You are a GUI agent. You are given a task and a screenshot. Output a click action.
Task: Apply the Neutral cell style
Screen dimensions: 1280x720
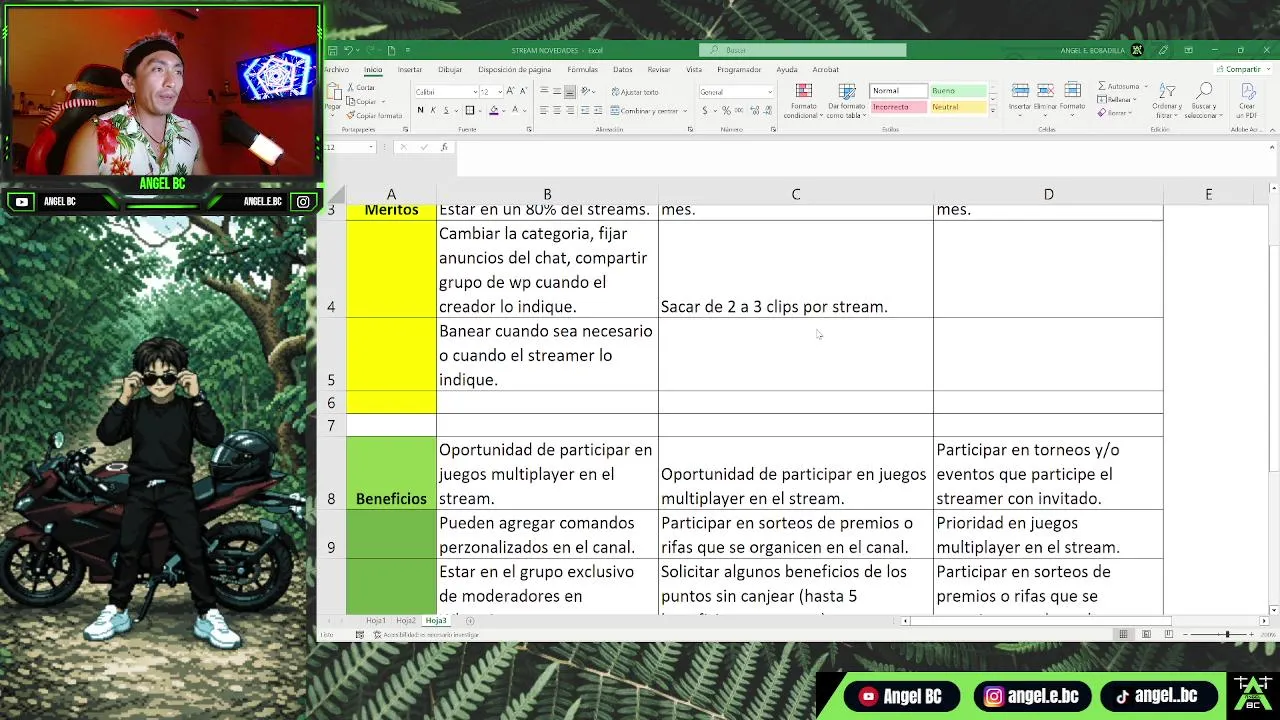tap(958, 106)
